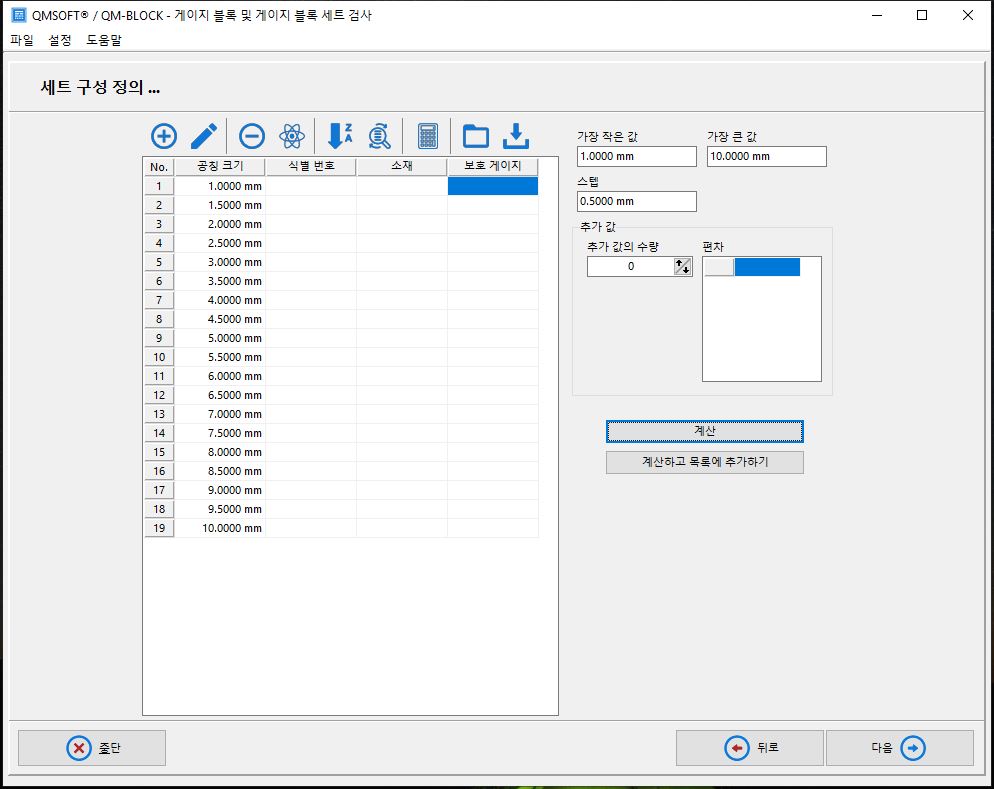Viewport: 994px width, 789px height.
Task: Proceed with the 다음 button
Action: tap(900, 748)
